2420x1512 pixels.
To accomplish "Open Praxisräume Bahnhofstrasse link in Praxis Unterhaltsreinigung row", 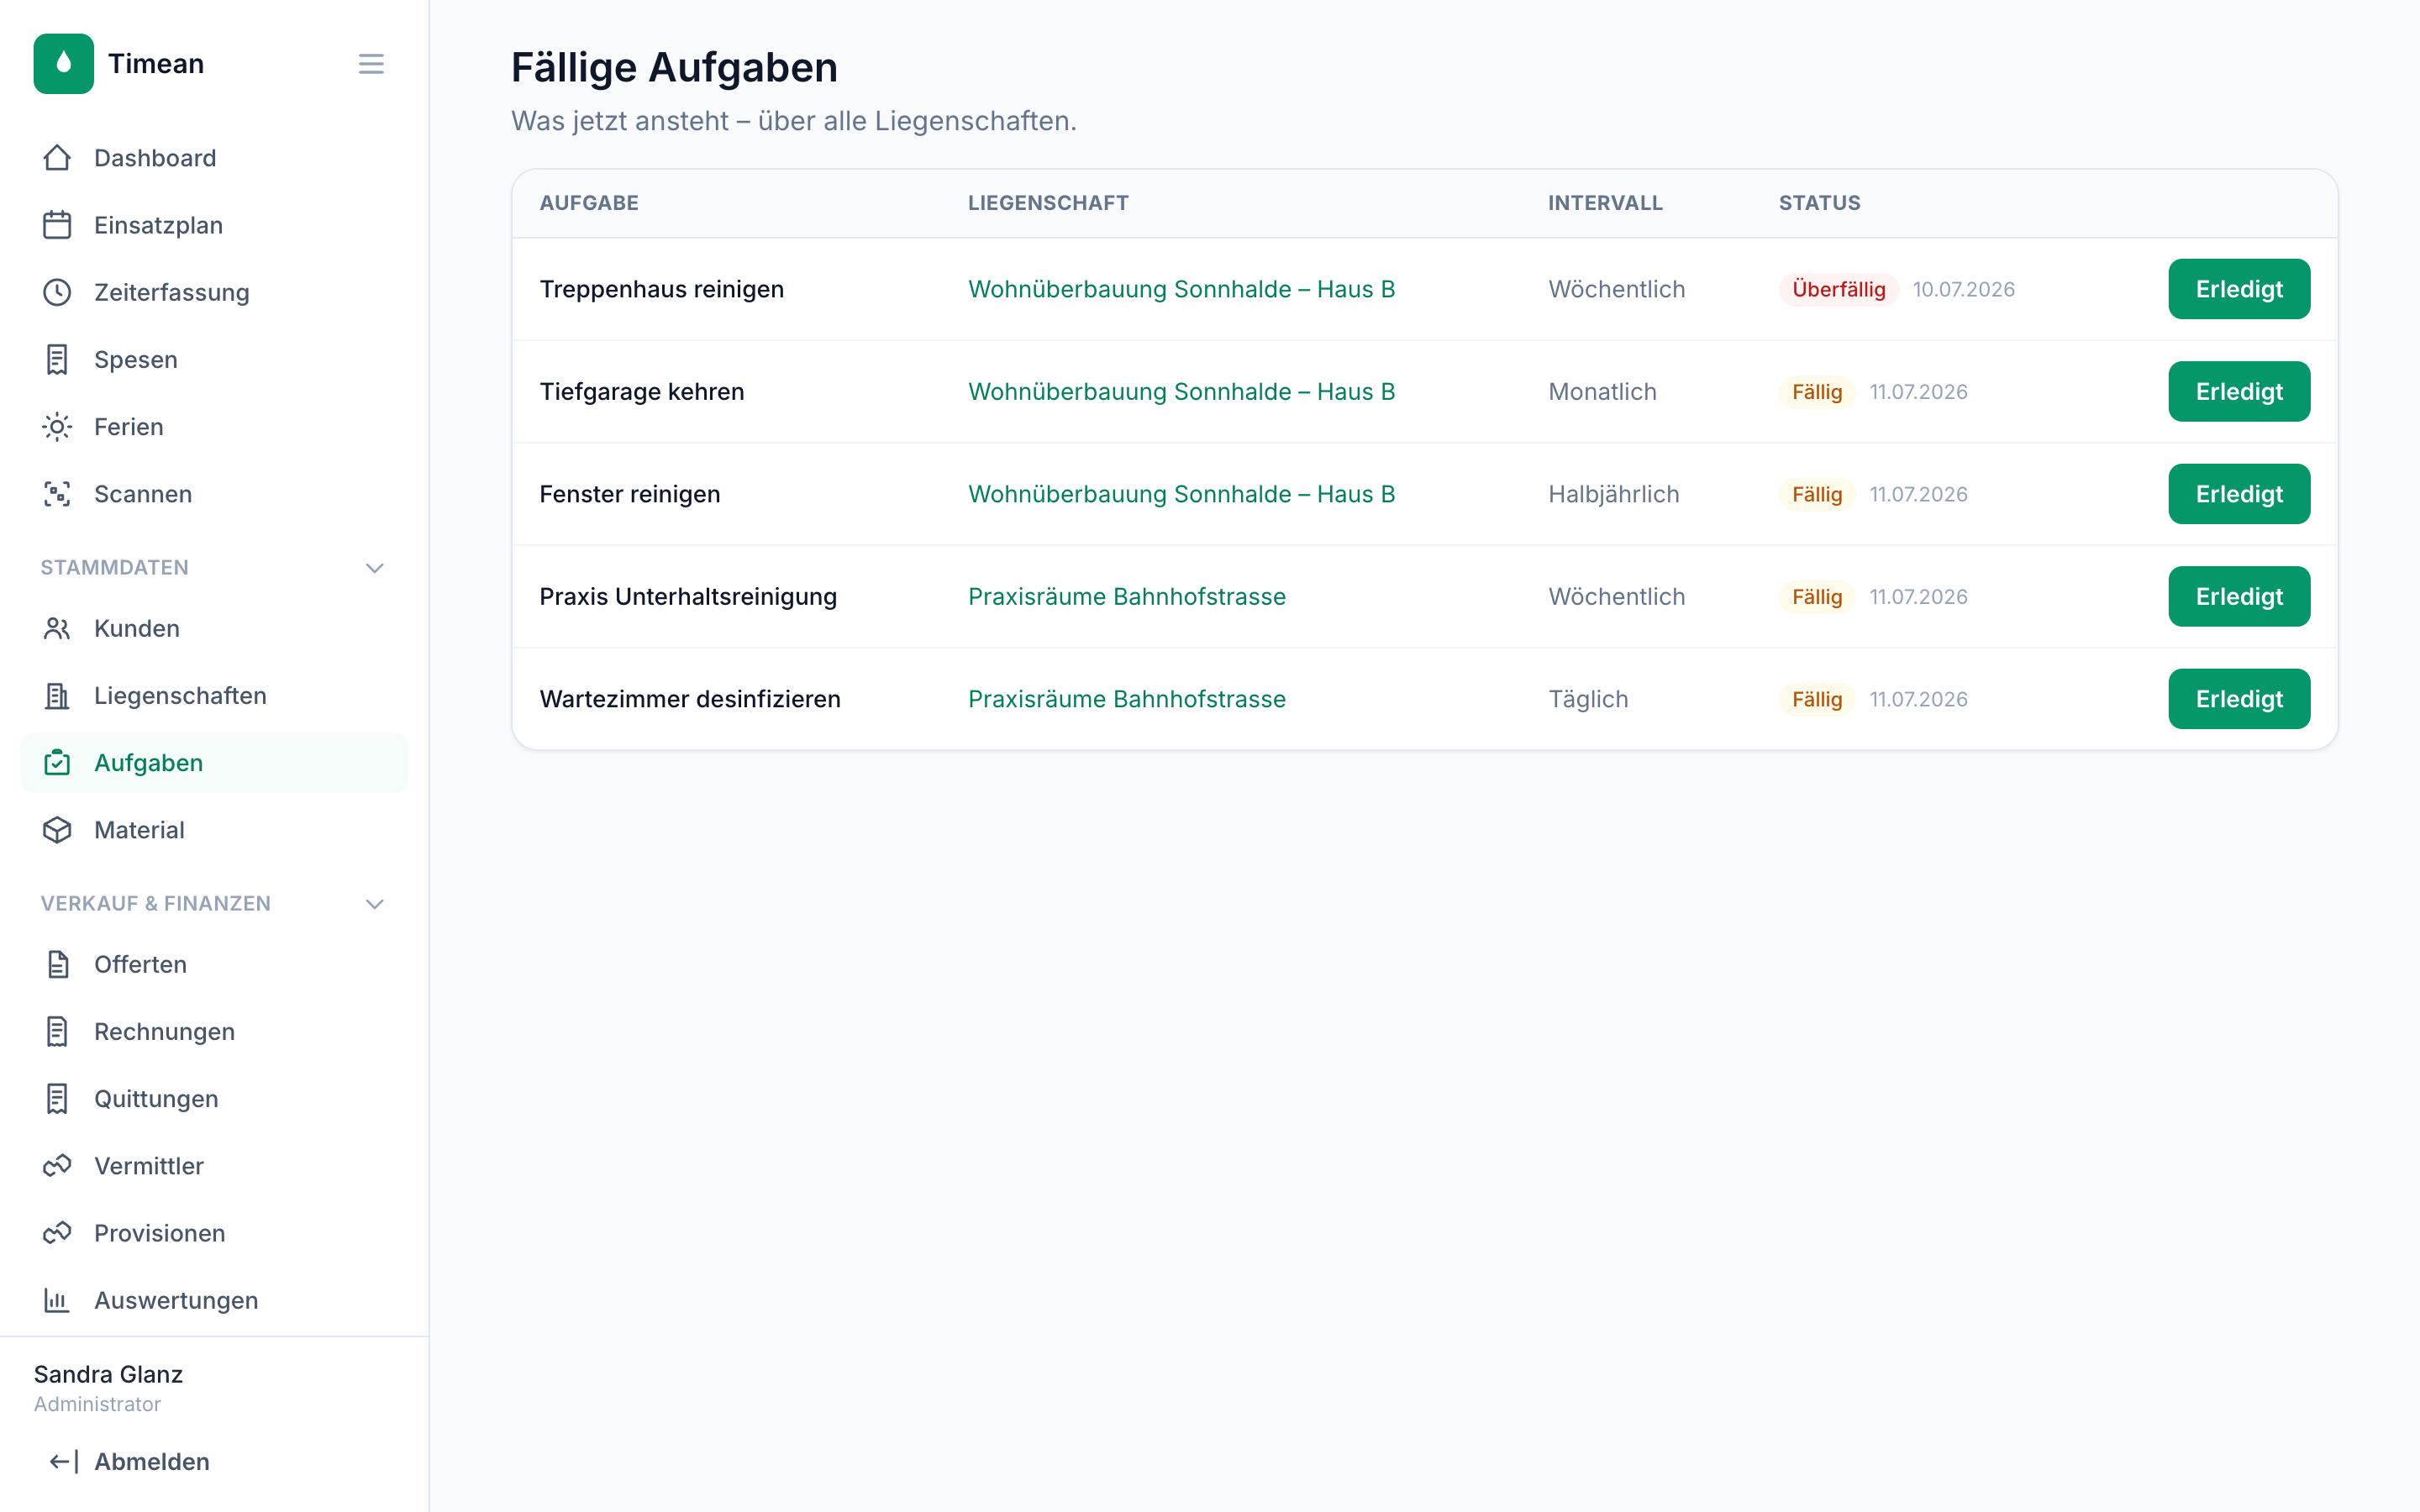I will (x=1127, y=596).
